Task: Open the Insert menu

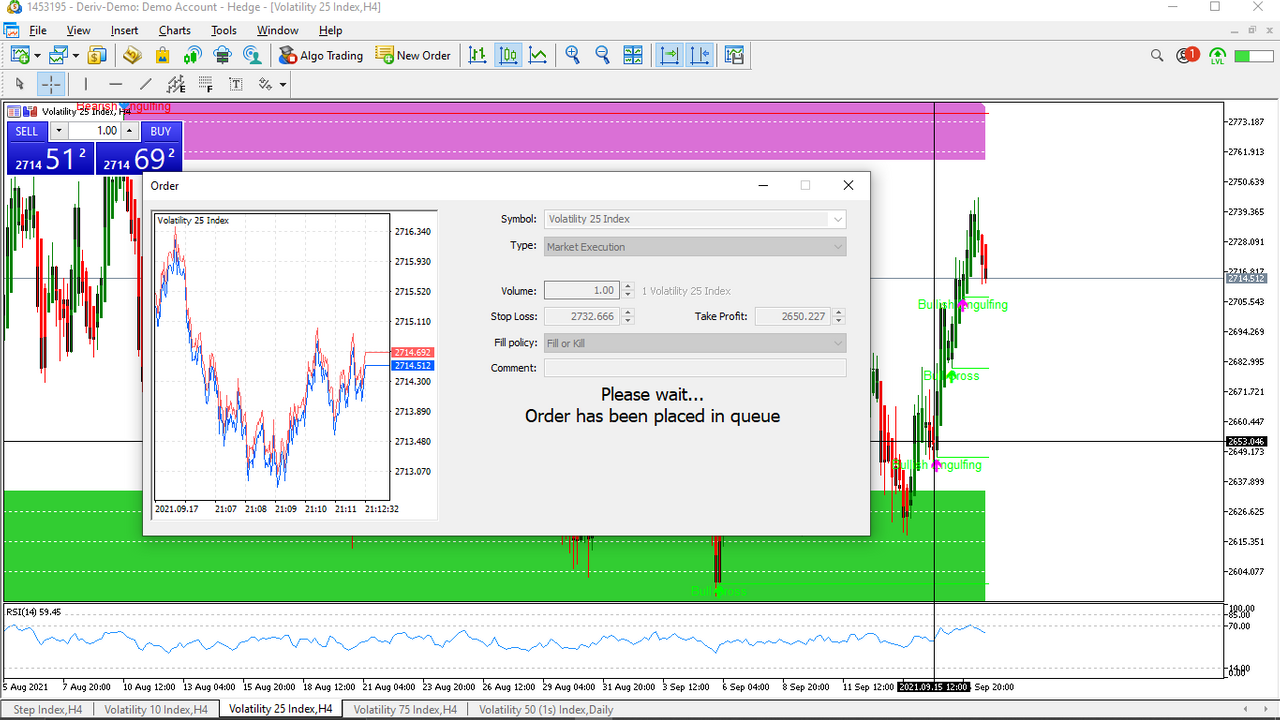Action: click(125, 30)
